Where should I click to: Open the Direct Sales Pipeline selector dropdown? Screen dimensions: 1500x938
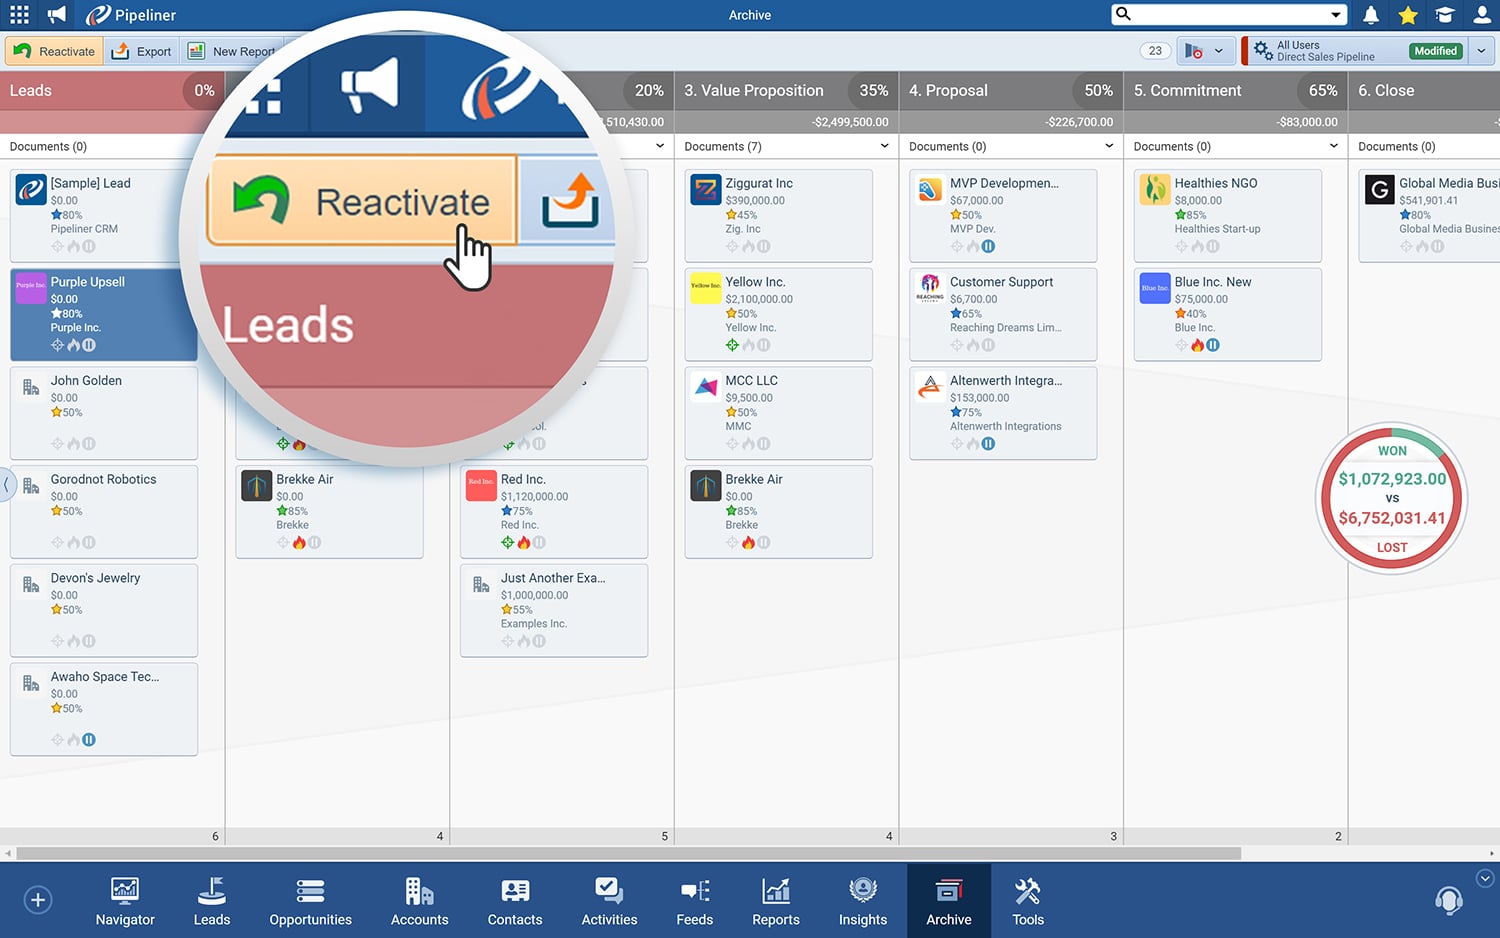pyautogui.click(x=1482, y=50)
